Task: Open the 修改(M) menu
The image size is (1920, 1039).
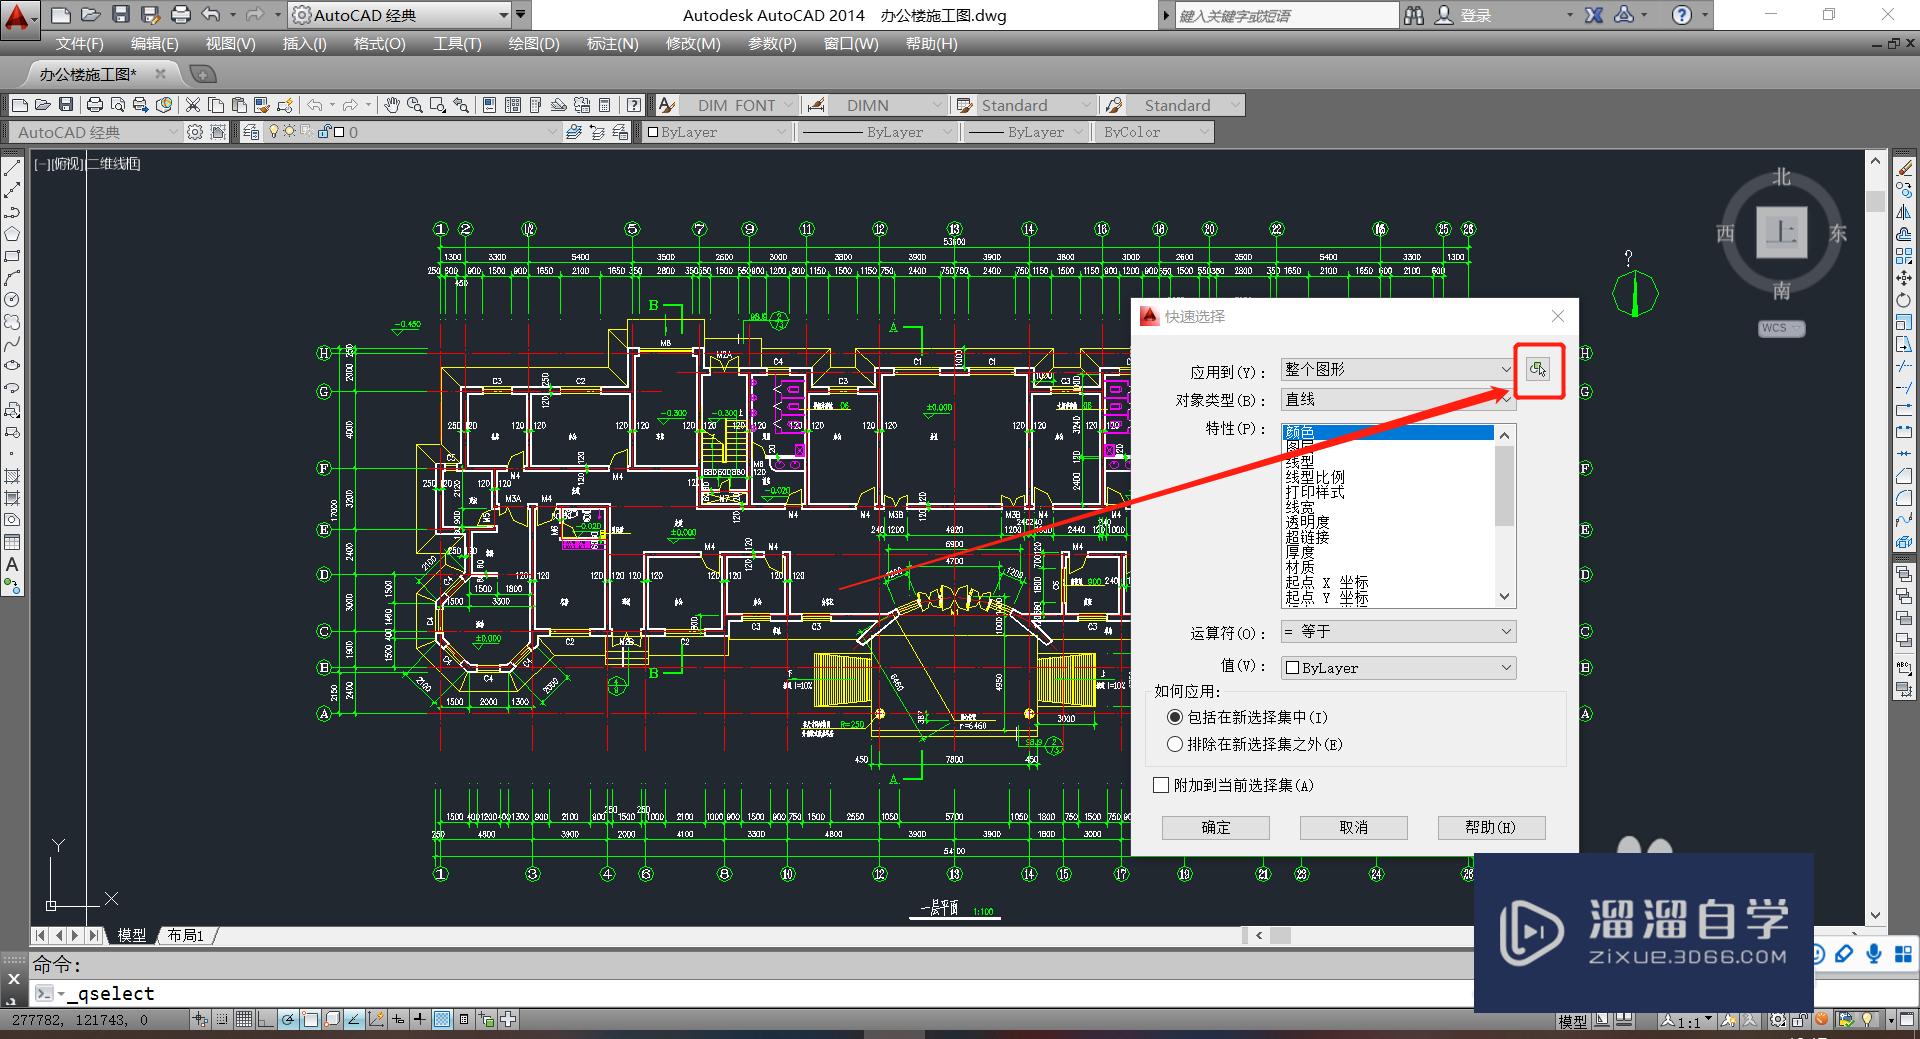Action: click(693, 44)
